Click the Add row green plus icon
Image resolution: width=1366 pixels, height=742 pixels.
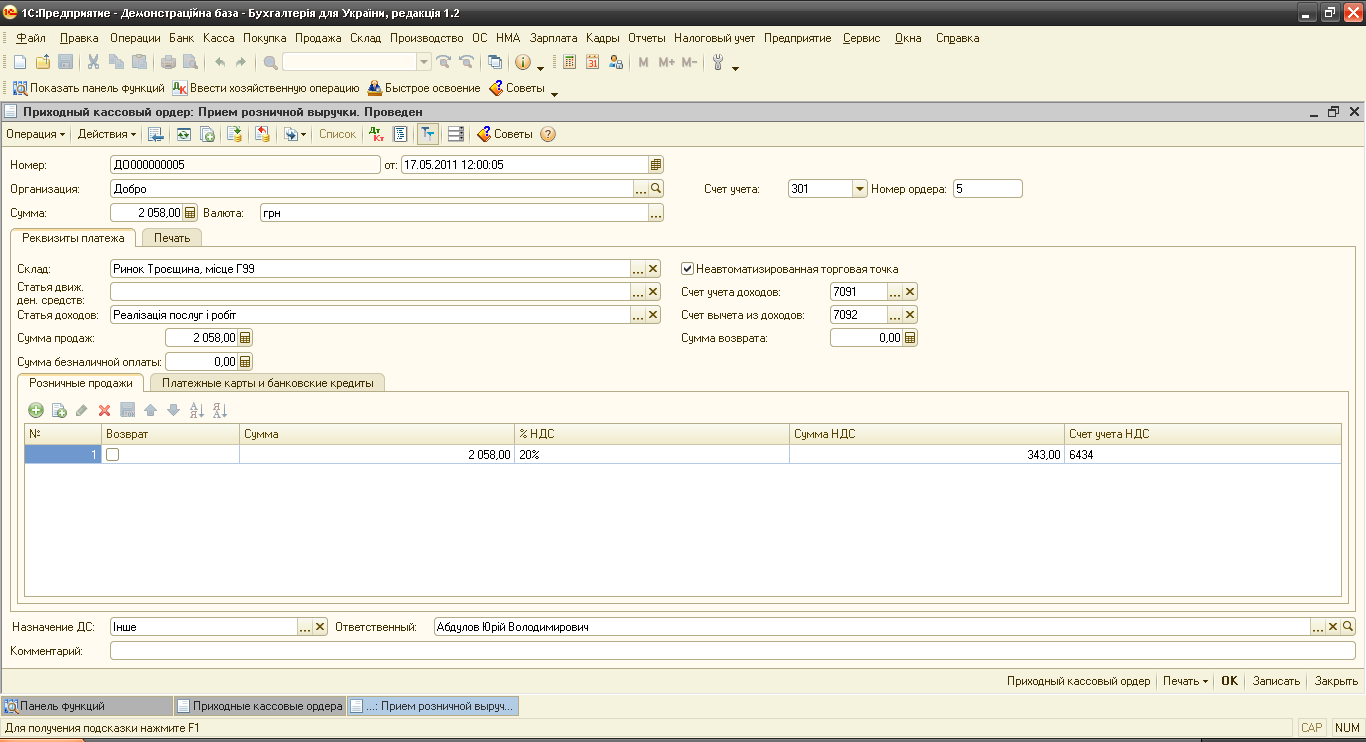[x=36, y=410]
